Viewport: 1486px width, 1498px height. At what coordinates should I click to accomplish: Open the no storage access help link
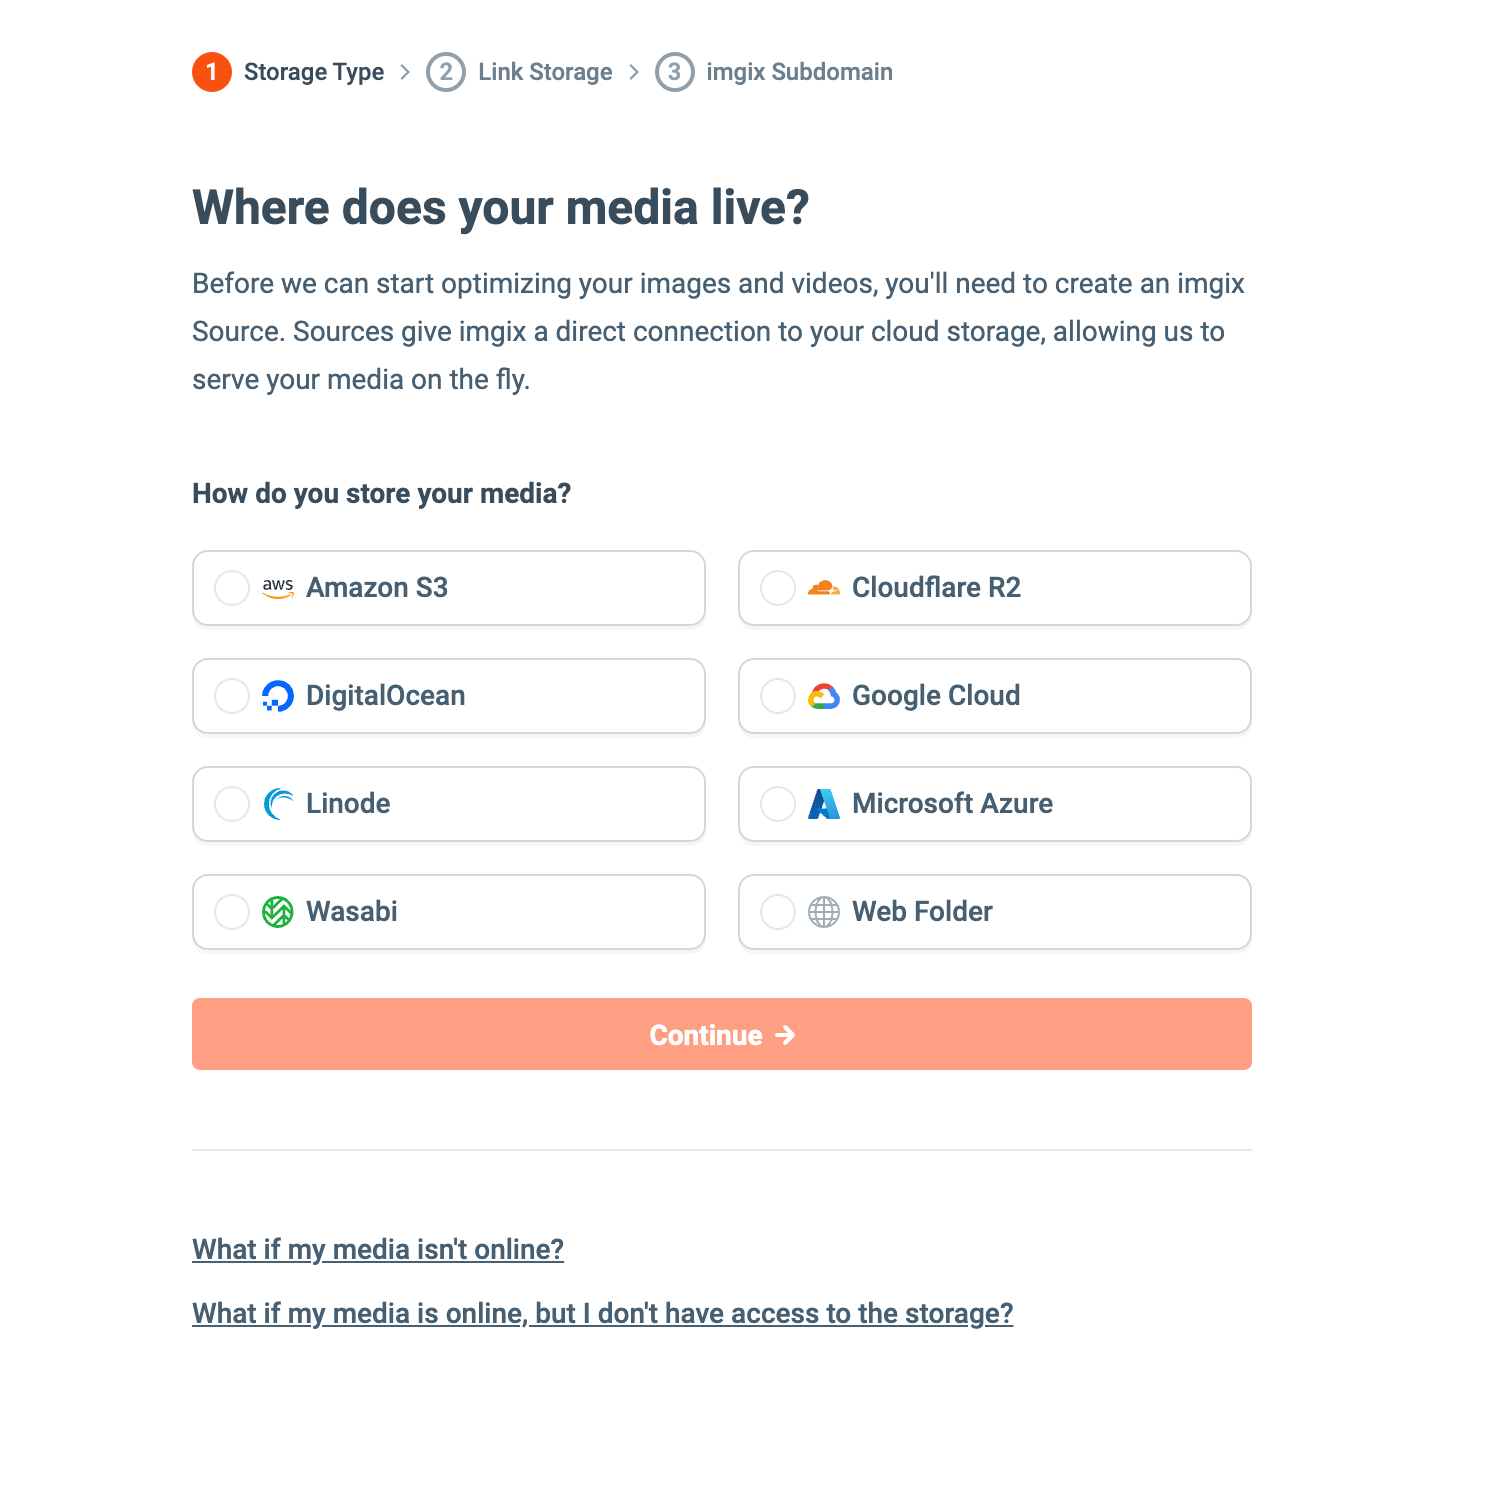[x=603, y=1313]
